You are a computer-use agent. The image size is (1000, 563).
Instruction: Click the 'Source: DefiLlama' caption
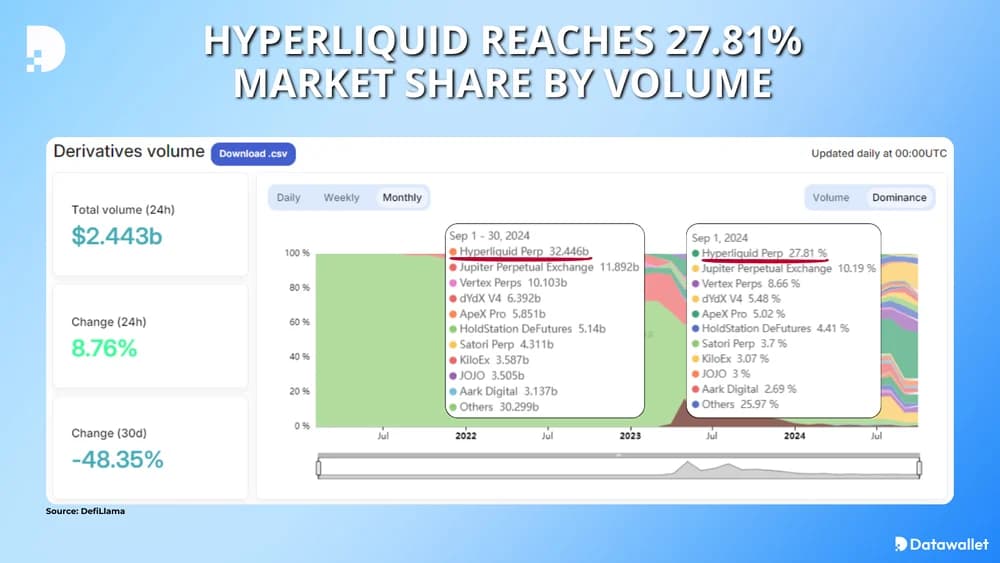point(85,511)
